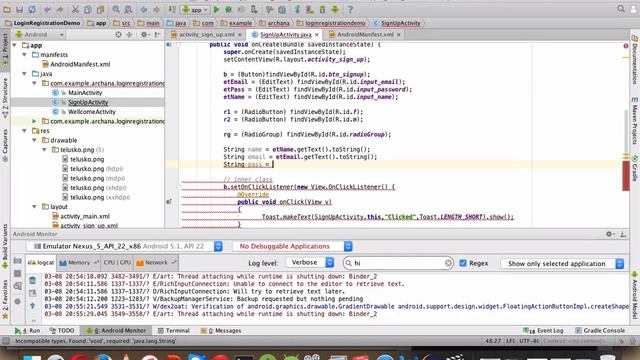
Task: Open Show only selected application dropdown
Action: click(562, 264)
